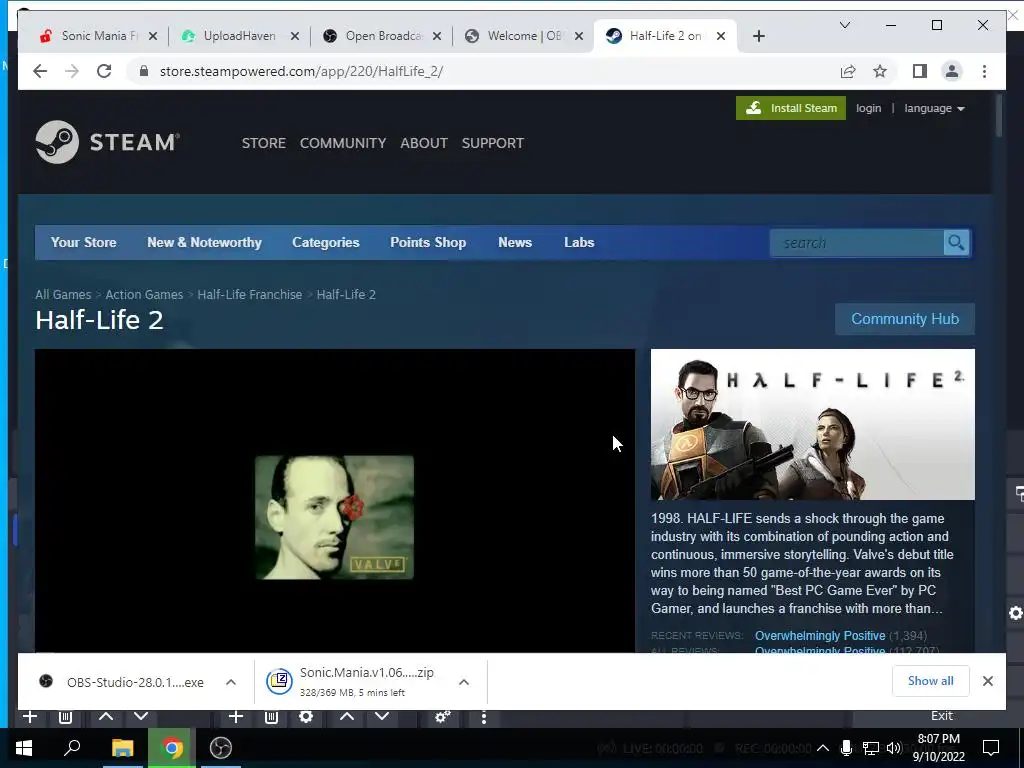Open Chrome profile avatar icon
The image size is (1024, 768).
952,71
